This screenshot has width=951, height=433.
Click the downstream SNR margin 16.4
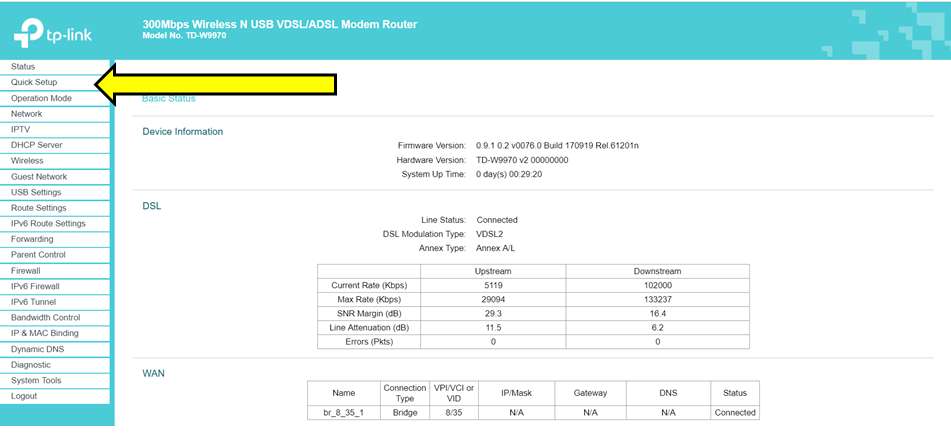click(x=657, y=314)
